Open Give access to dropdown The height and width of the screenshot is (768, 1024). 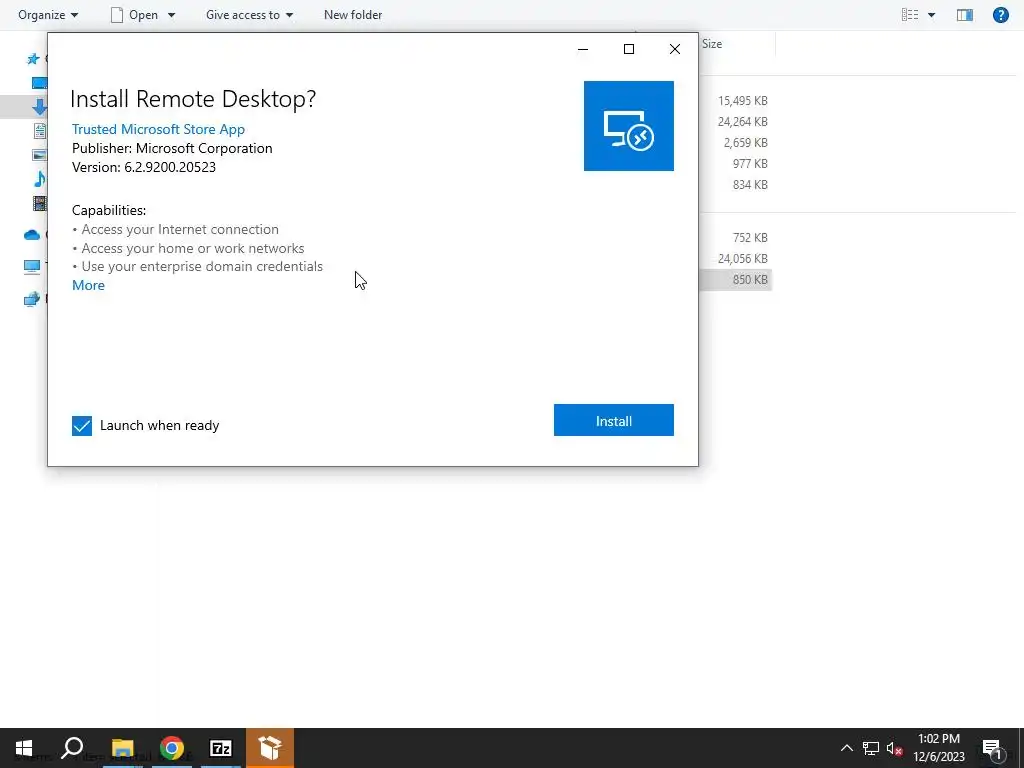pyautogui.click(x=249, y=14)
